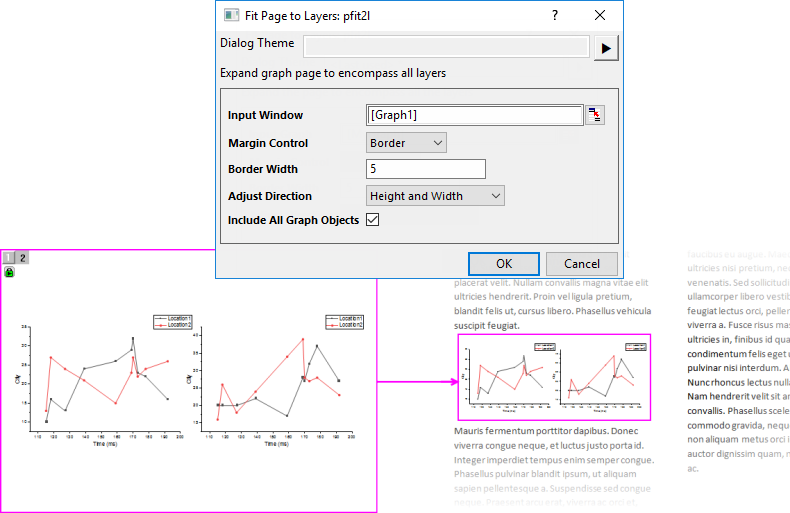Select the legend of the left graph
Viewport: 790px width, 513px height.
[x=172, y=321]
